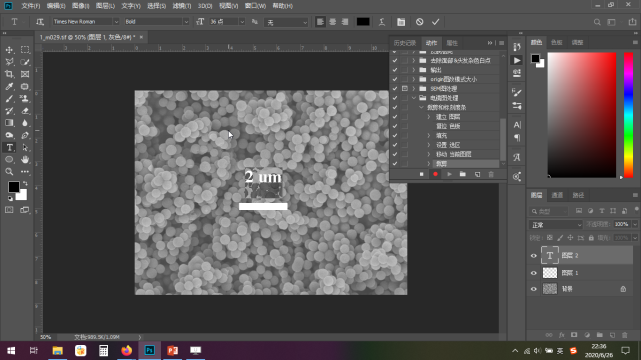Left align the text
641x360 pixels.
(320, 22)
